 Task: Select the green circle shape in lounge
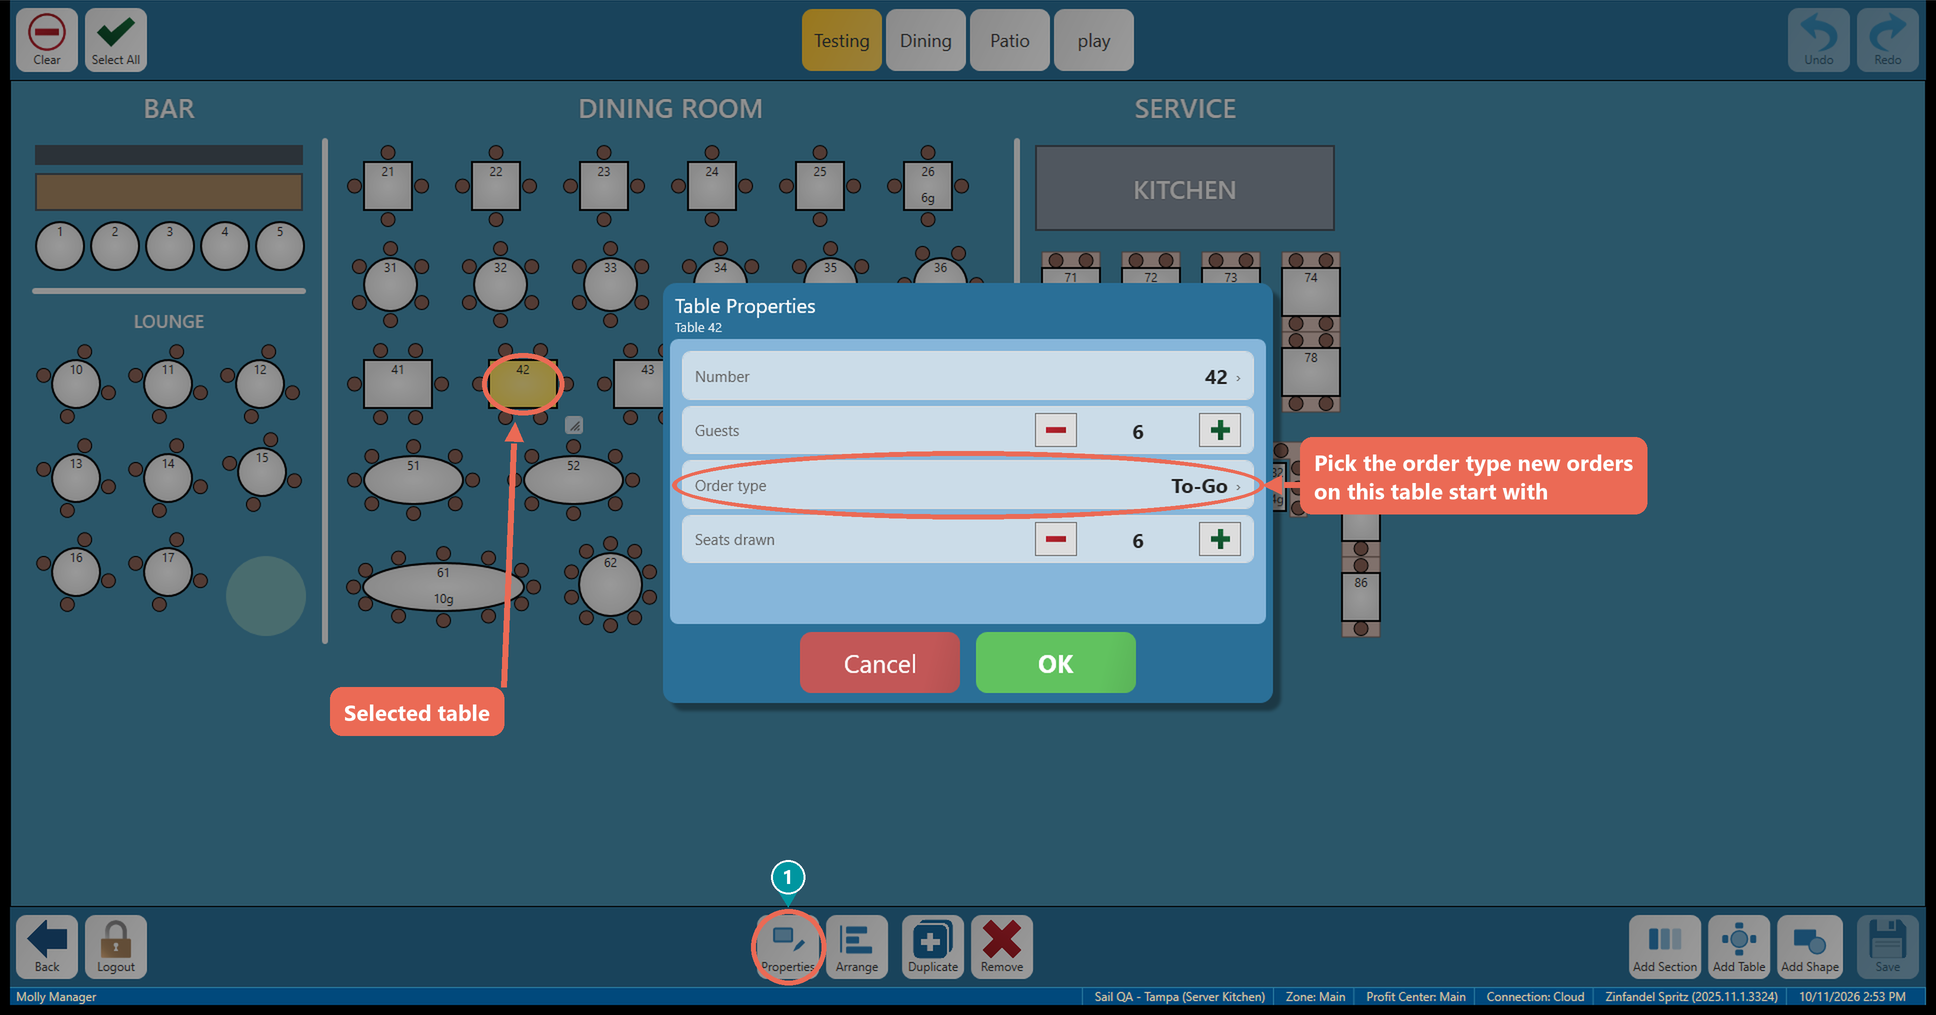coord(266,596)
